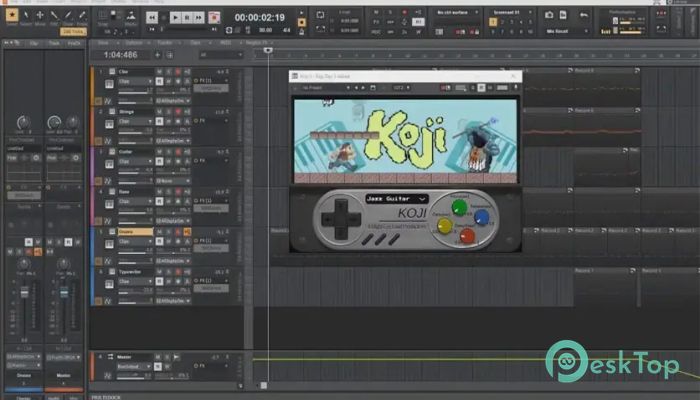This screenshot has width=700, height=400.
Task: Toggle the highlighted Mix module button
Action: (x=418, y=21)
